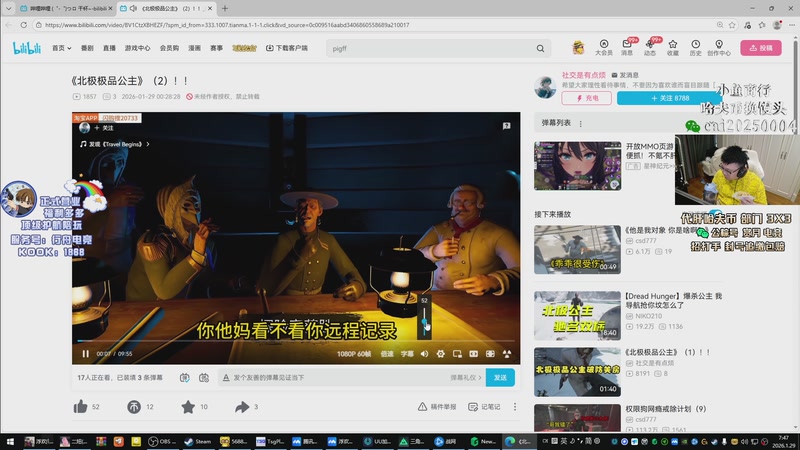Open OBS from the taskbar

click(162, 441)
